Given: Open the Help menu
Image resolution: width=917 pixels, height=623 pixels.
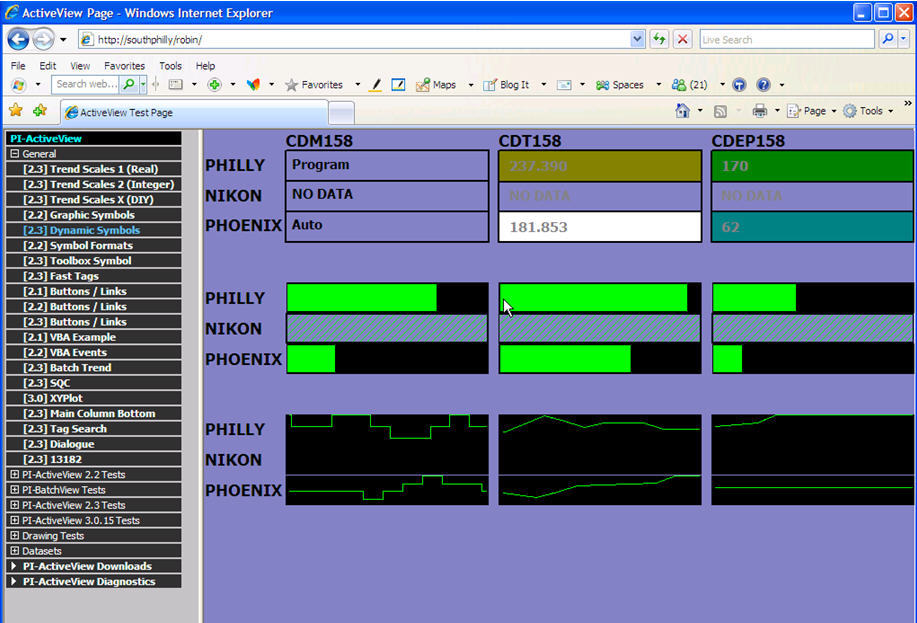Looking at the screenshot, I should point(205,66).
